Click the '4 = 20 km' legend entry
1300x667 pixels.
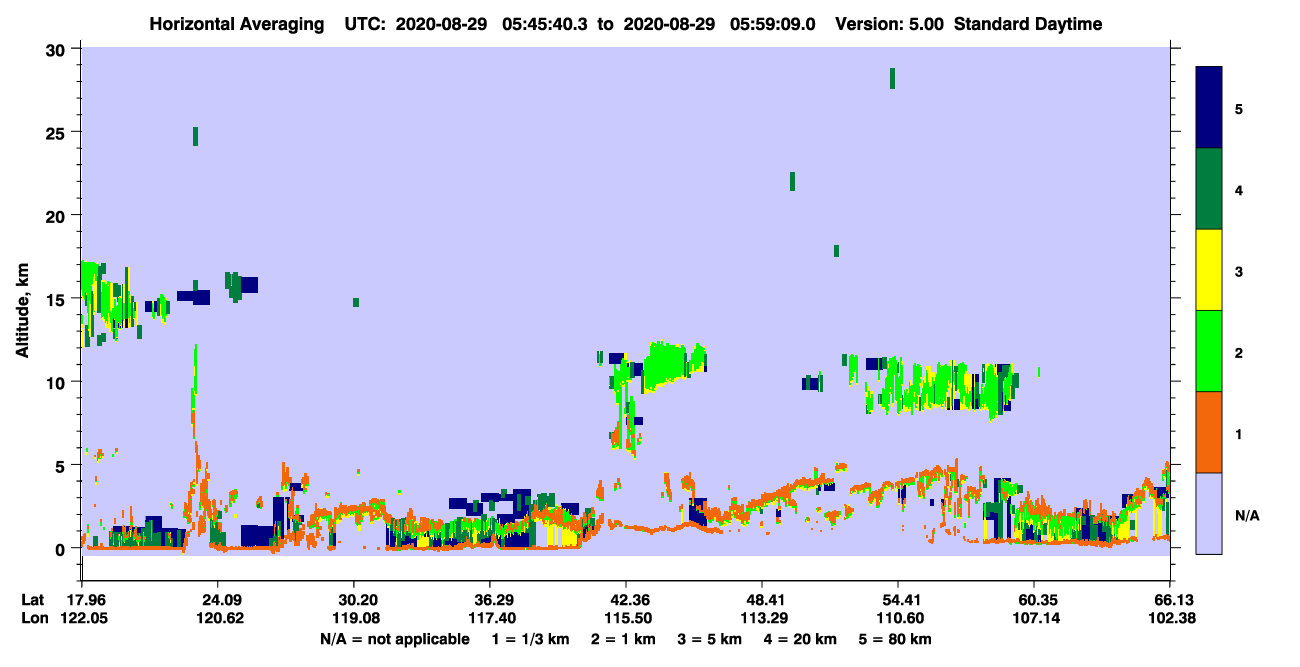pyautogui.click(x=800, y=639)
